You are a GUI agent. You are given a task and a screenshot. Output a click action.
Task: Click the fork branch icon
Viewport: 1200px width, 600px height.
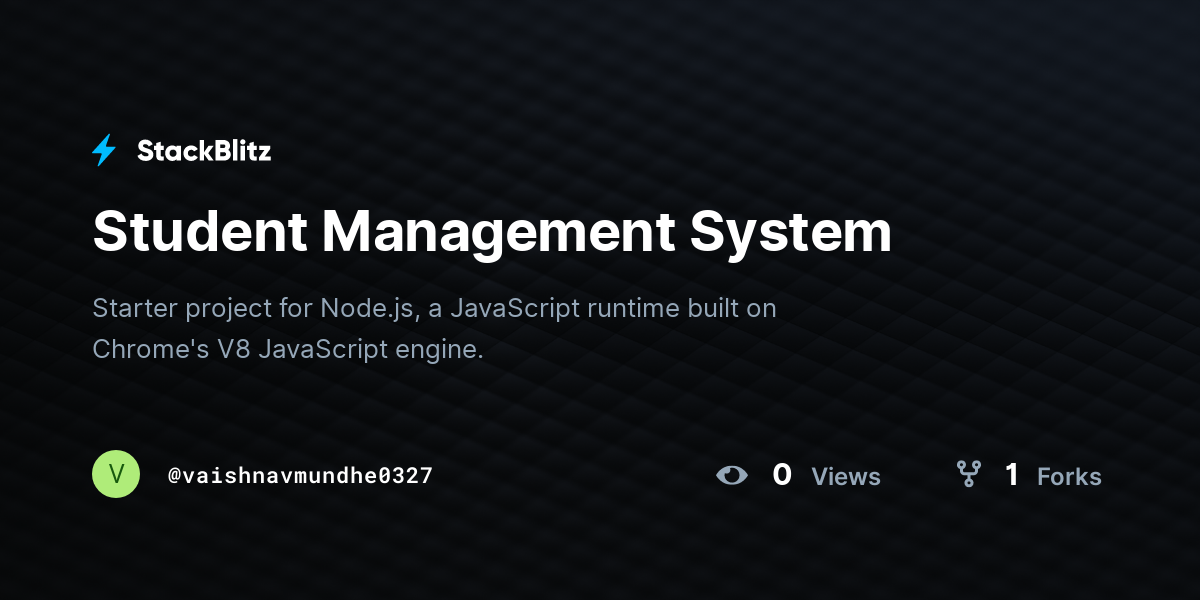pyautogui.click(x=968, y=474)
